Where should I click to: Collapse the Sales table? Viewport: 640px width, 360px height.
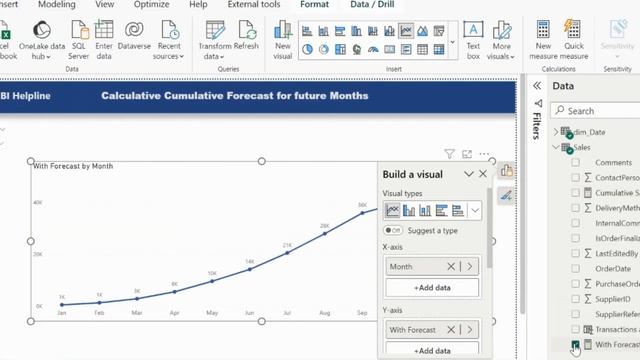556,147
